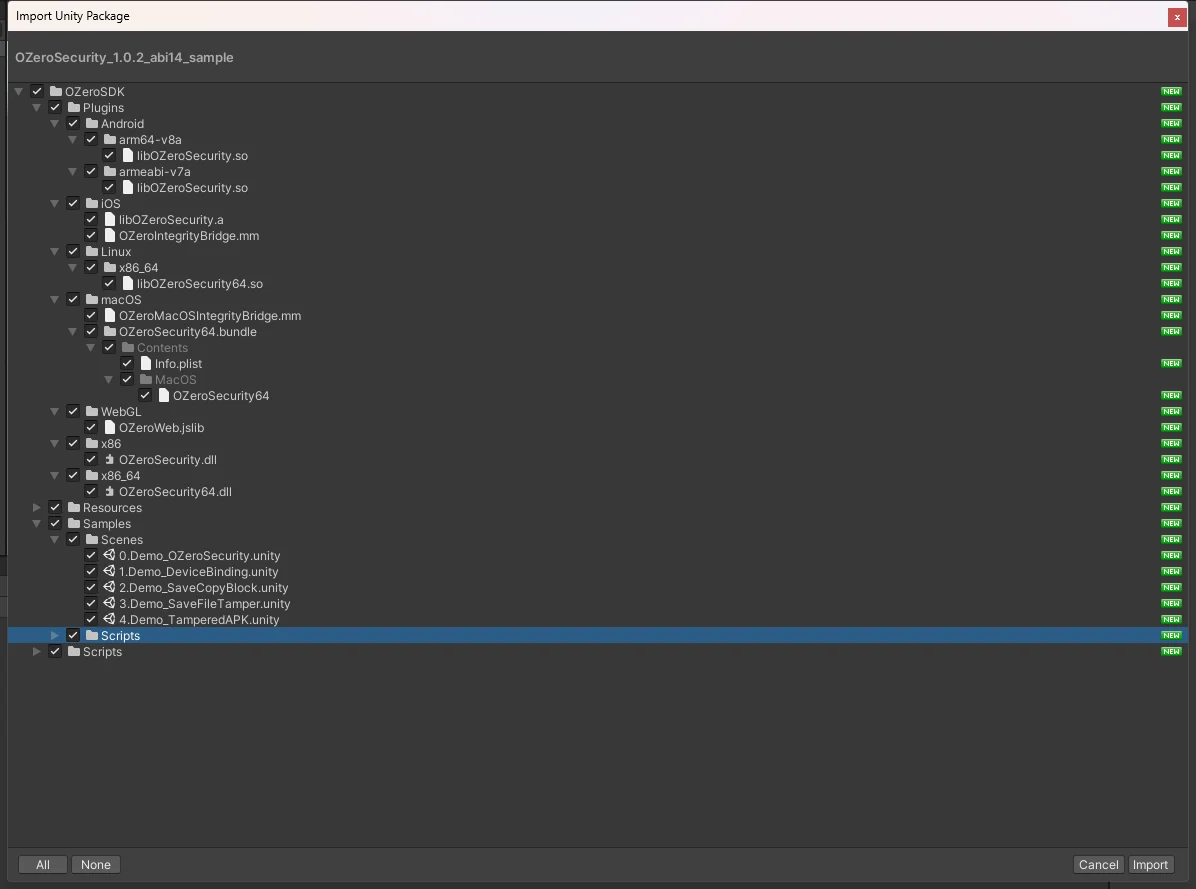Click the MacOS subfolder label
Screen dimensions: 1196x889
[x=175, y=380]
